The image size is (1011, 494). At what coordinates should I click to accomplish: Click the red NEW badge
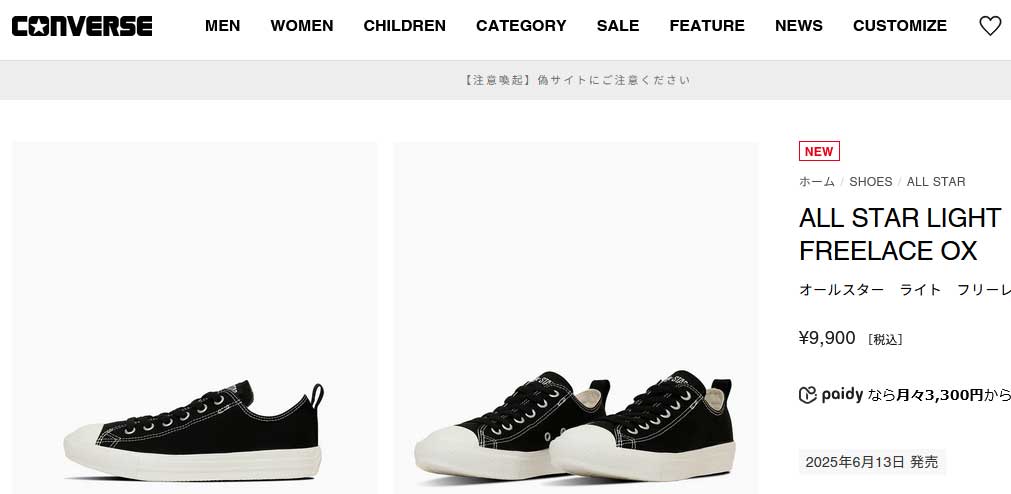pos(819,151)
